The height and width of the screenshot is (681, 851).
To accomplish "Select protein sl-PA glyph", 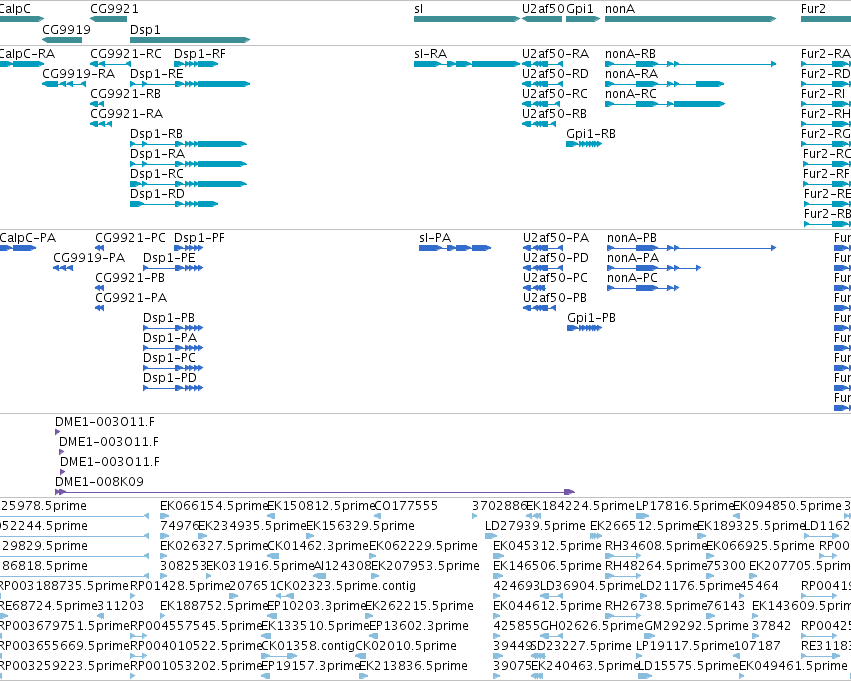I will 455,248.
